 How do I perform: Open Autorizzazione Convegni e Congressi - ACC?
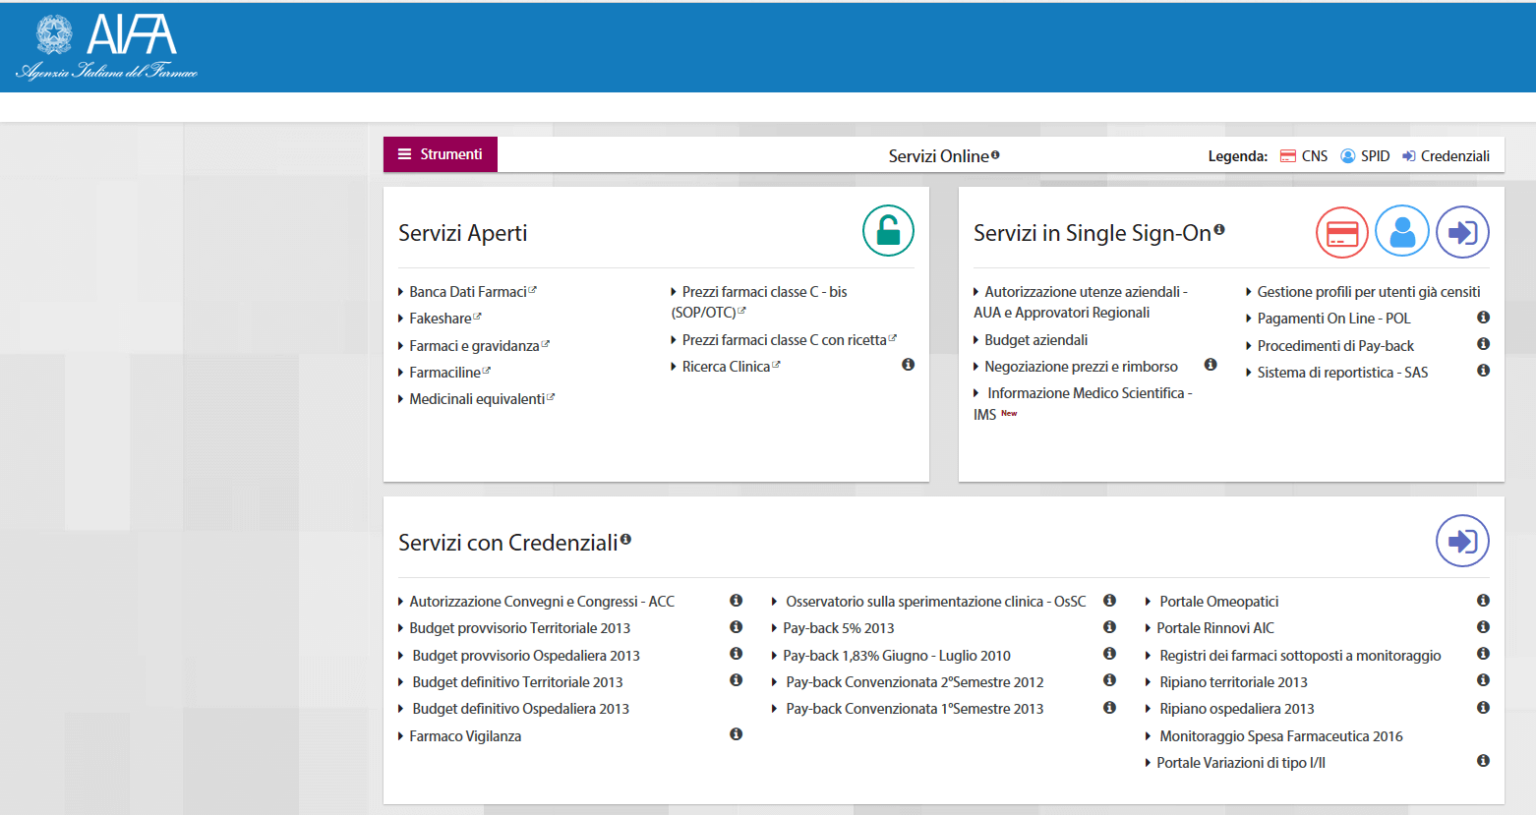pos(541,601)
